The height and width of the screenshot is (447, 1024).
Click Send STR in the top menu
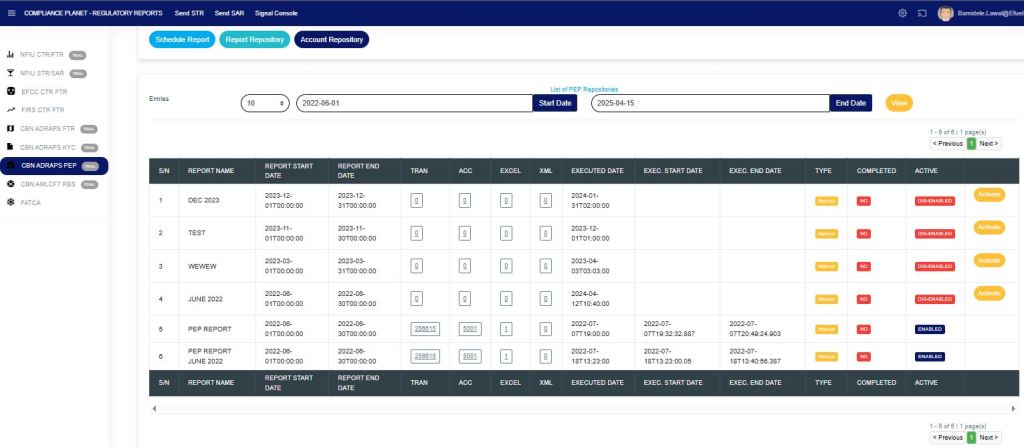[188, 13]
